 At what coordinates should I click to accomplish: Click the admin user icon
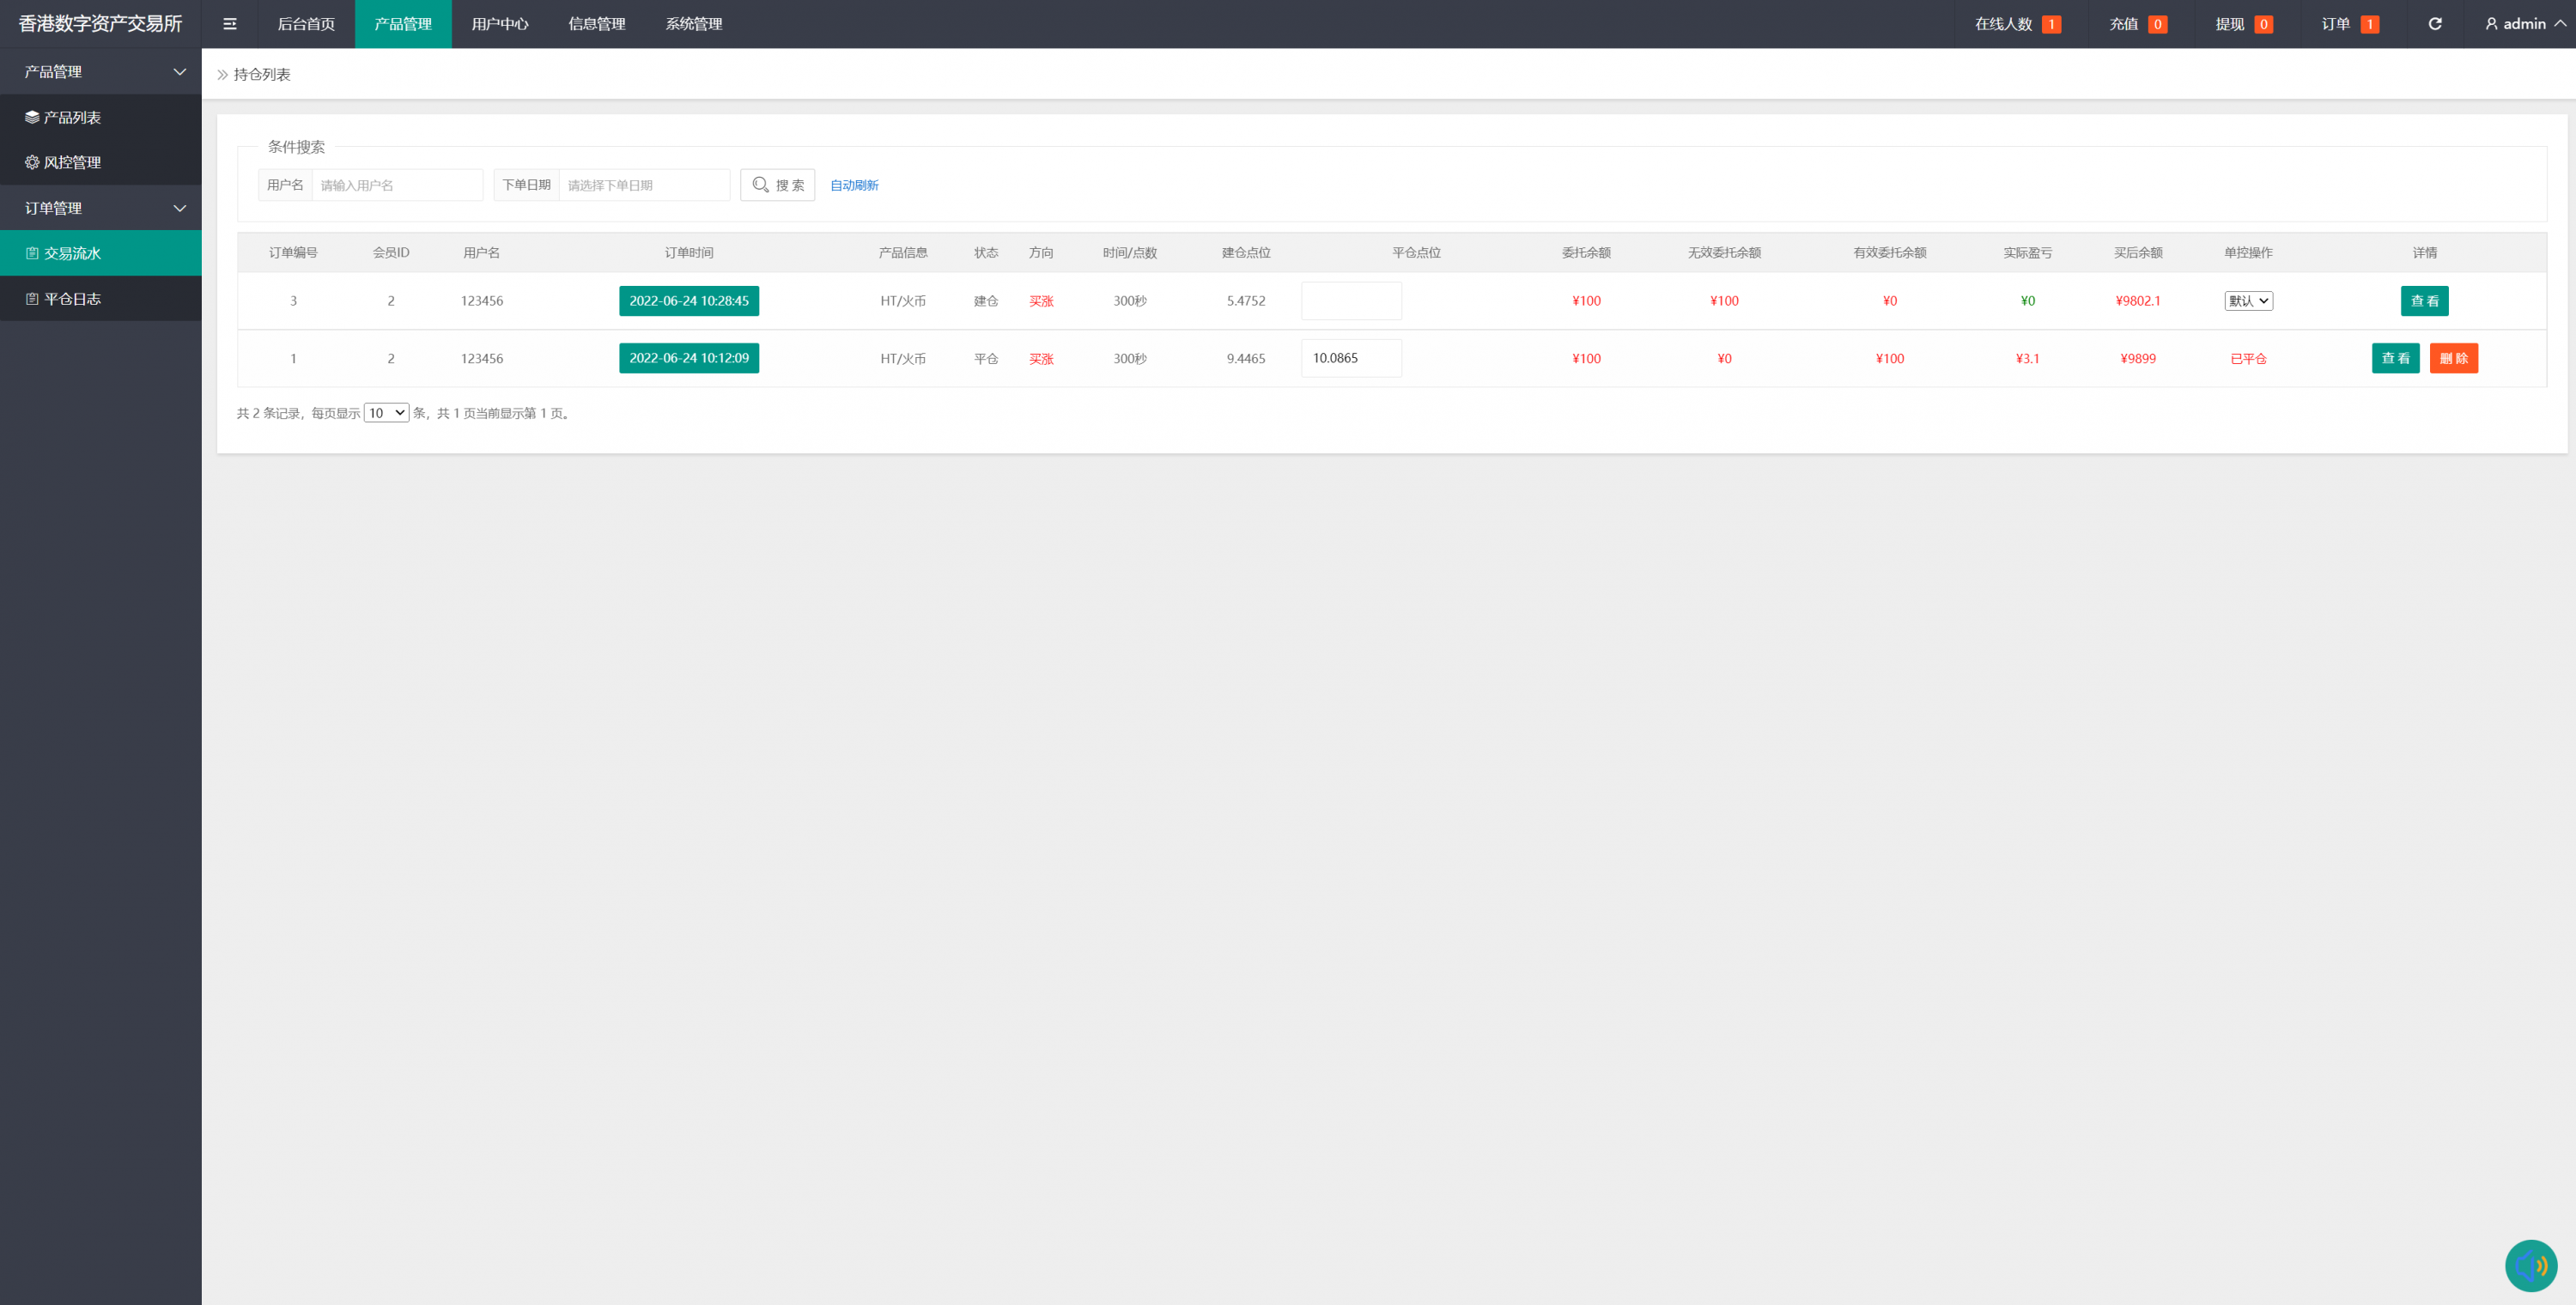[2491, 24]
